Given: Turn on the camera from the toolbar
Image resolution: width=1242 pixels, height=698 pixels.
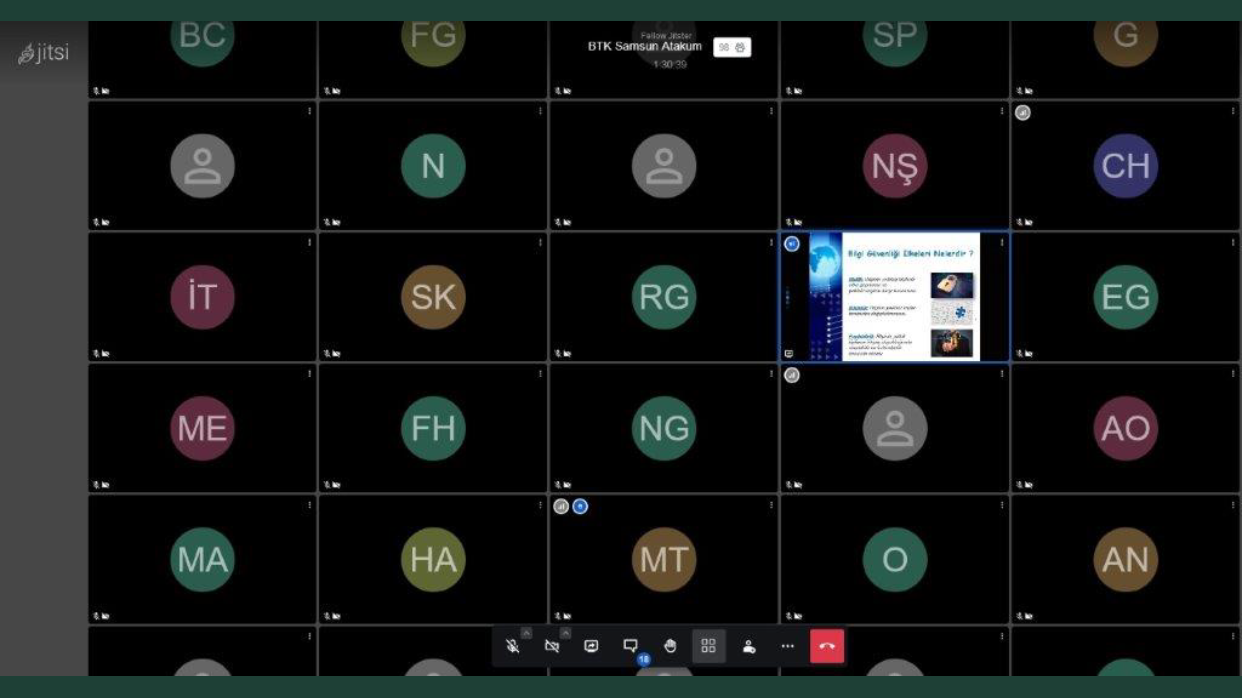Looking at the screenshot, I should [x=552, y=646].
